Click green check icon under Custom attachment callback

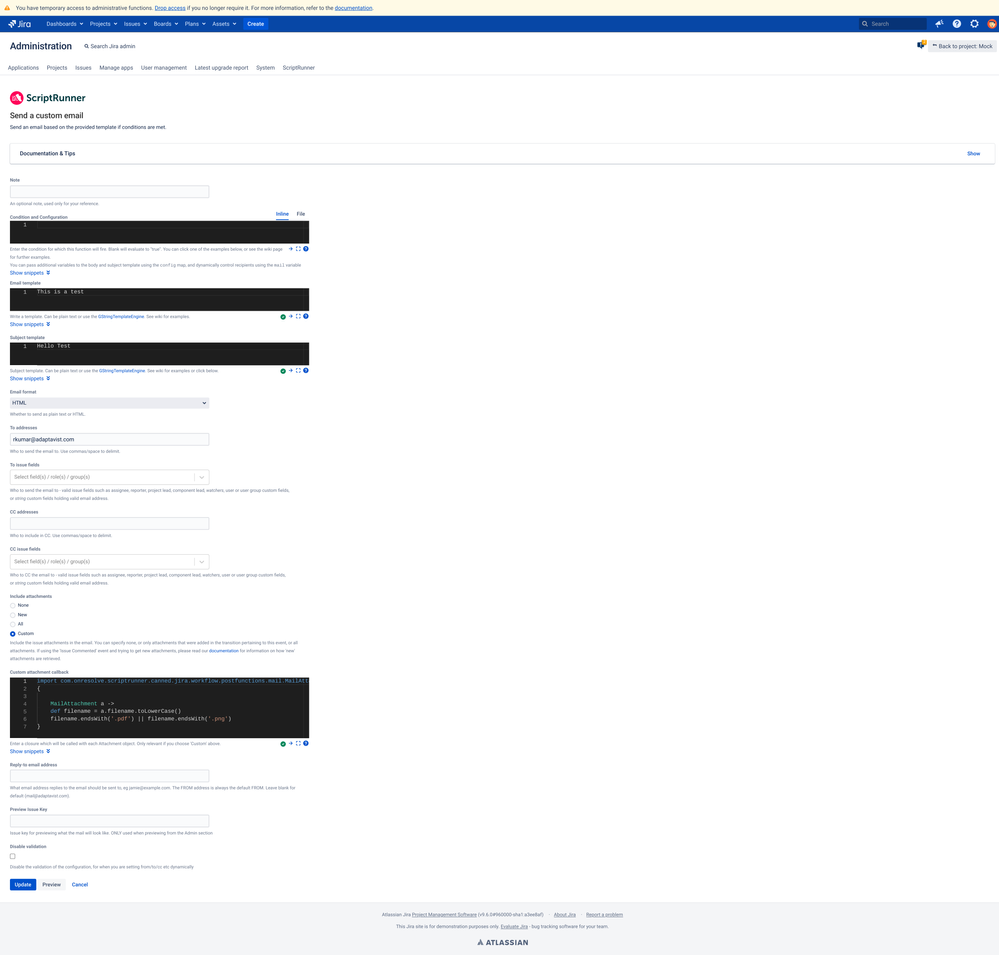[283, 743]
